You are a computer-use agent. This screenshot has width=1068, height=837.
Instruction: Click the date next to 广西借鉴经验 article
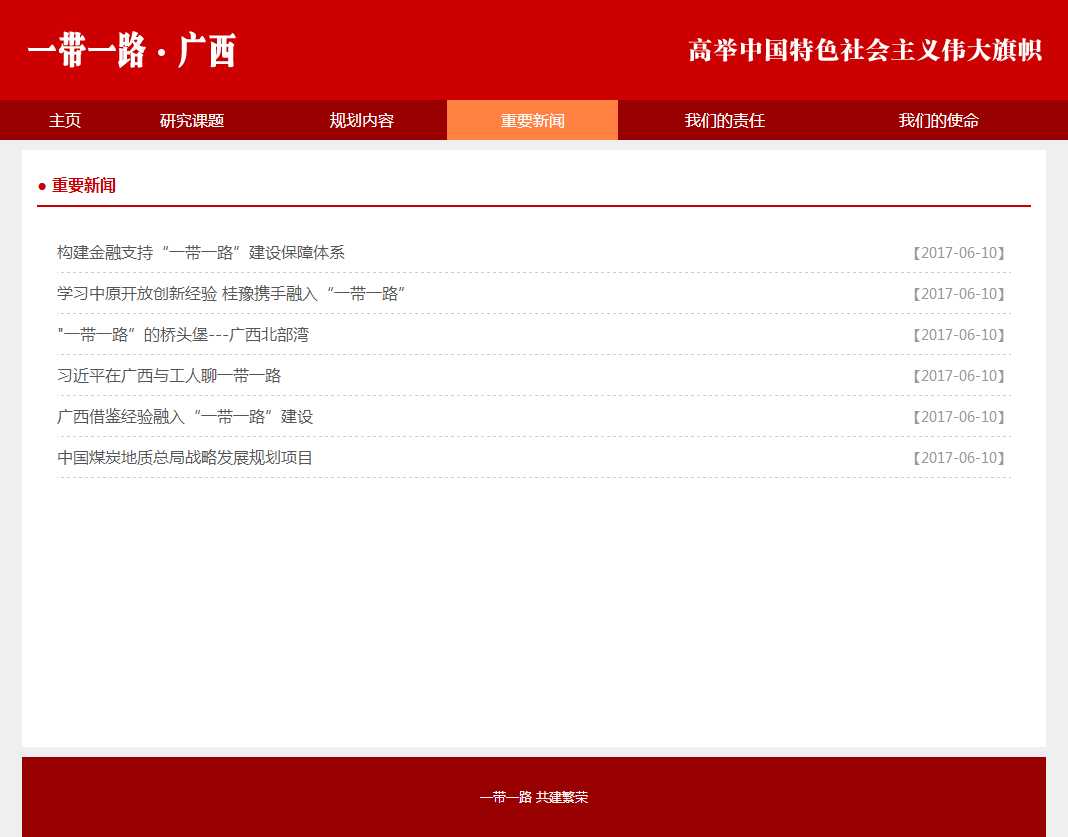pos(959,417)
